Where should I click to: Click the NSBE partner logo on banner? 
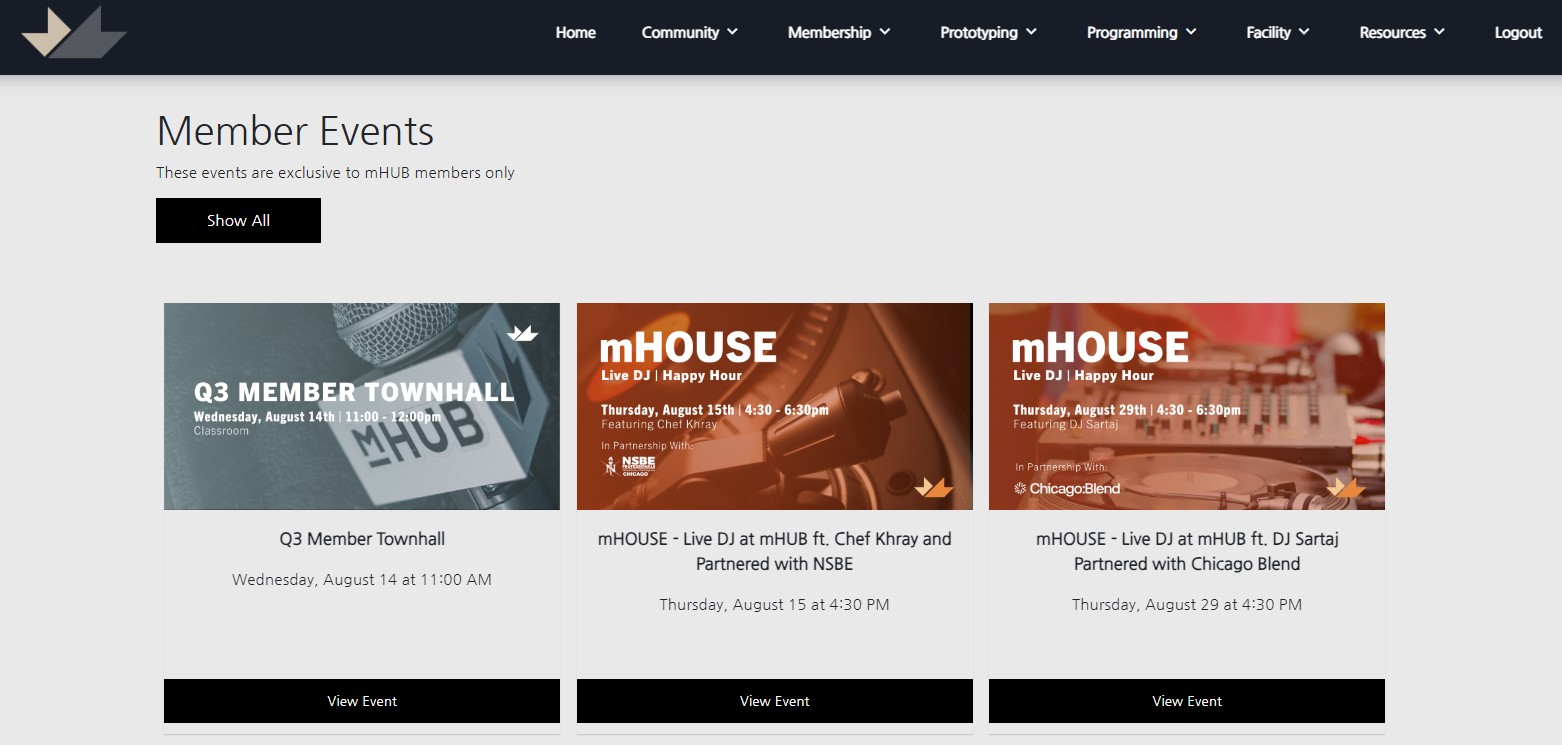(629, 466)
